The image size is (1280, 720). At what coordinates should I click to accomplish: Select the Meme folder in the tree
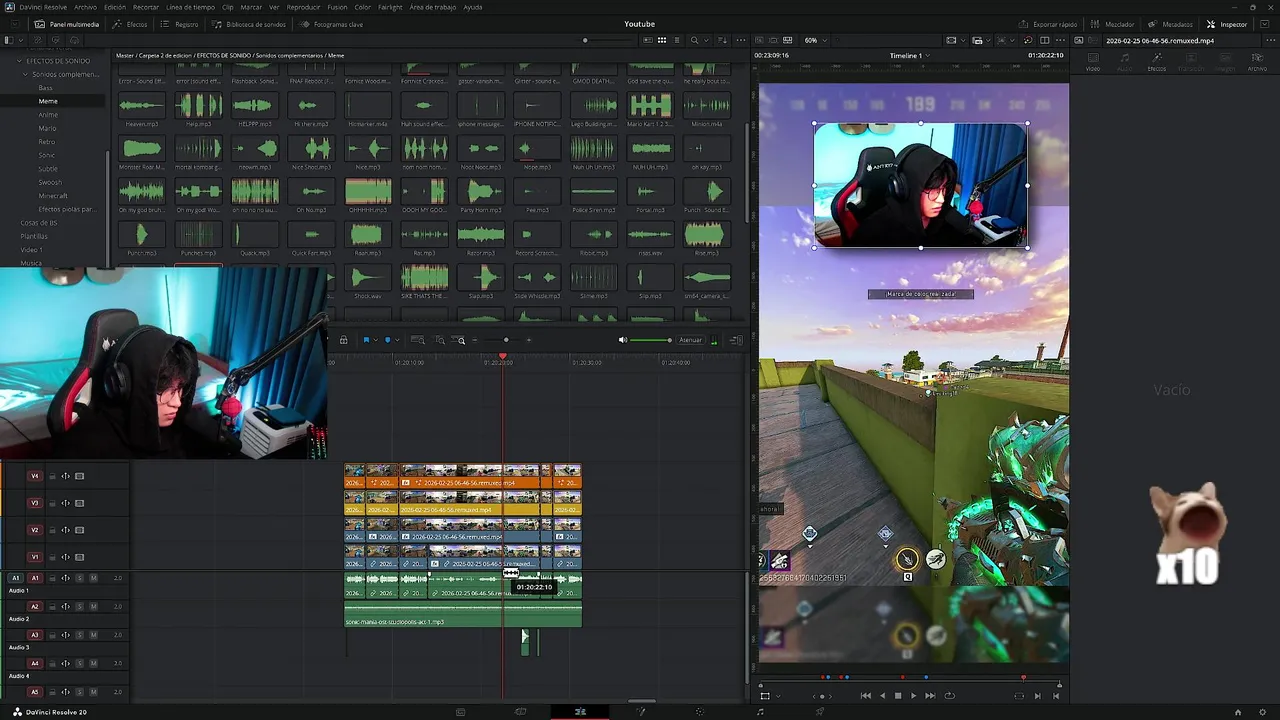pos(48,101)
